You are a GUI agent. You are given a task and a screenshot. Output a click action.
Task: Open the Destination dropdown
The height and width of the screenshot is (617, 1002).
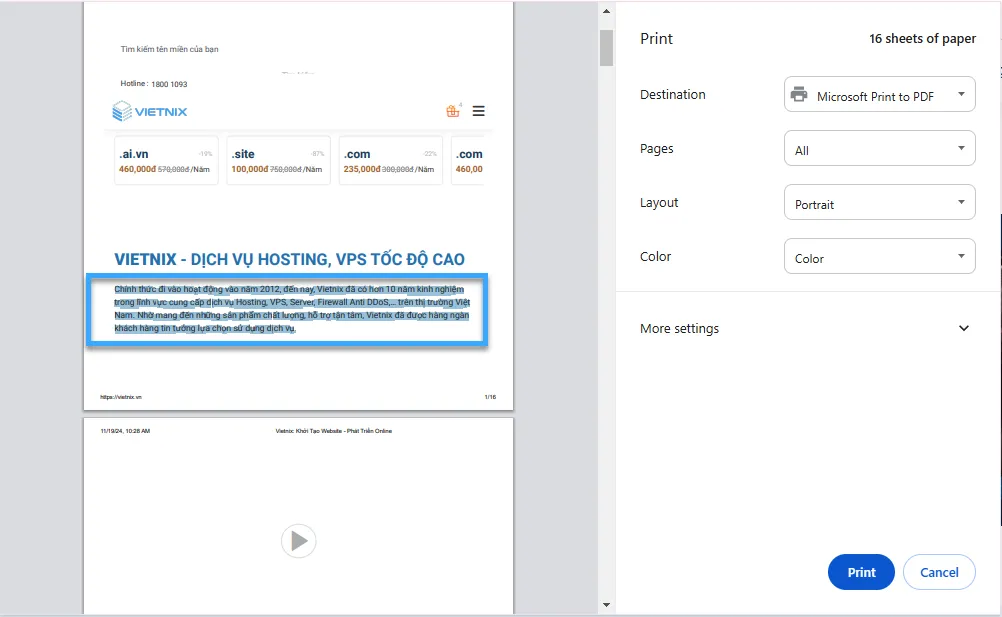coord(879,95)
